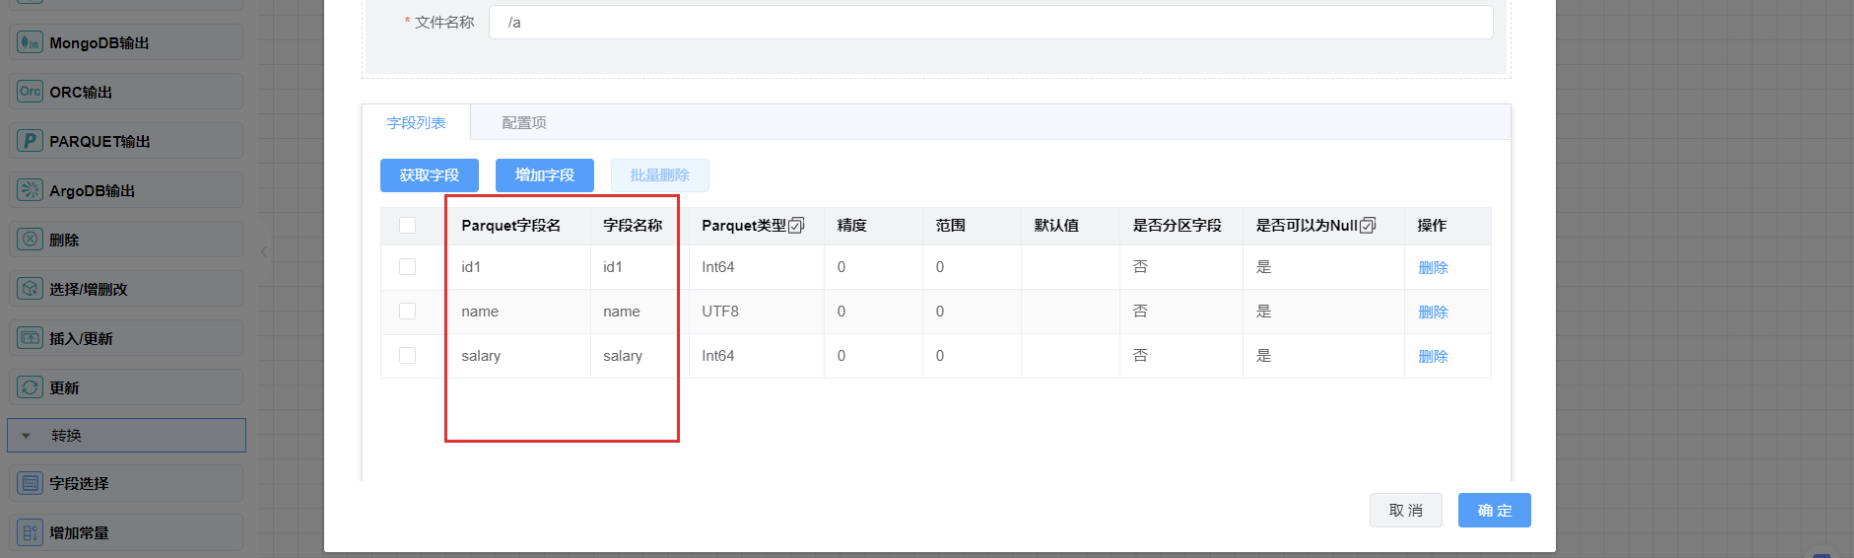Select the 字段选择 component icon
Viewport: 1854px width, 558px height.
coord(30,483)
